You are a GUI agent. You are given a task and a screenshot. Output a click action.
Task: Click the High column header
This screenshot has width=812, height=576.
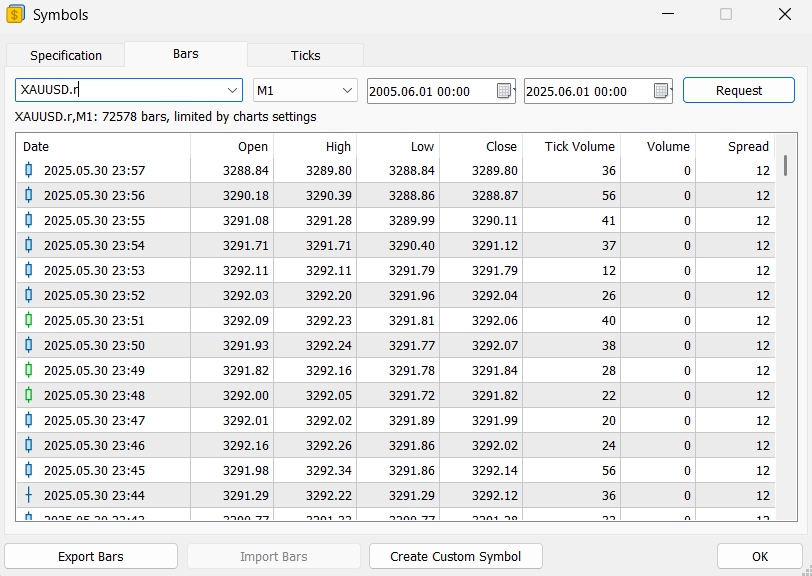[x=315, y=147]
